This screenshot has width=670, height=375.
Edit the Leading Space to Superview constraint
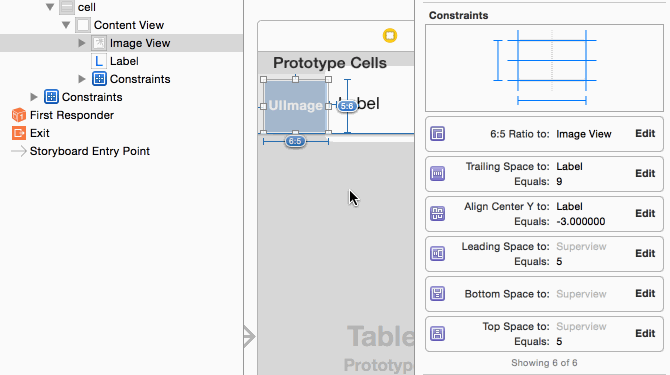[x=645, y=253]
